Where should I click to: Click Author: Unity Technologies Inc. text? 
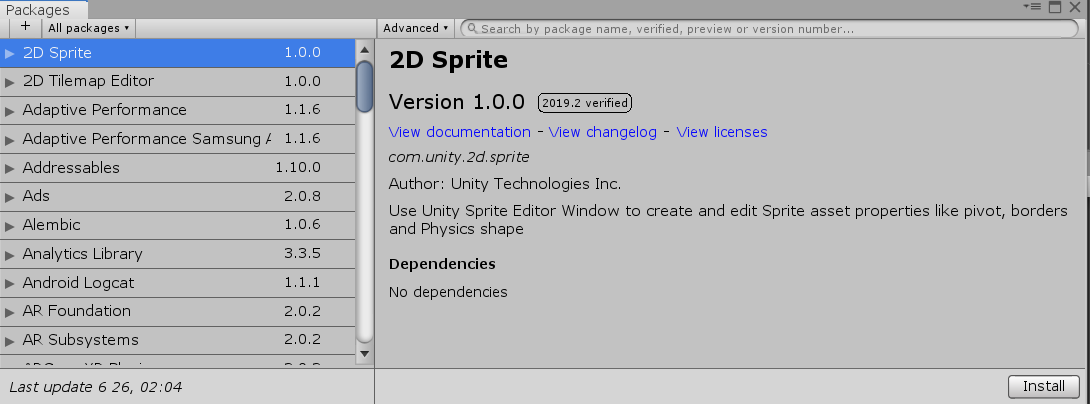505,184
